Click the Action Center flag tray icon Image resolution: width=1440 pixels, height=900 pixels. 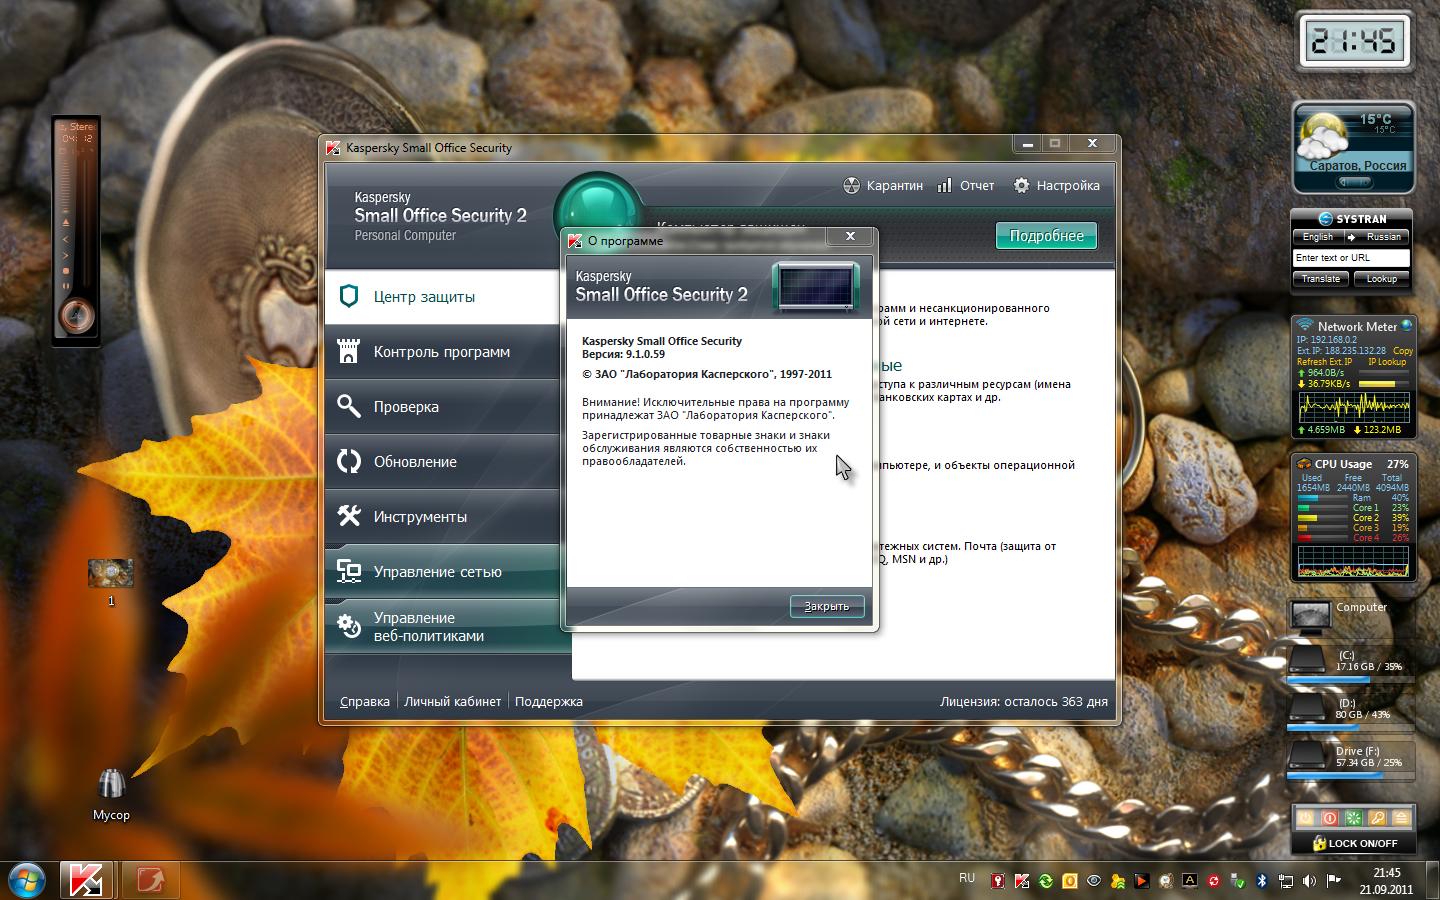[x=1334, y=881]
